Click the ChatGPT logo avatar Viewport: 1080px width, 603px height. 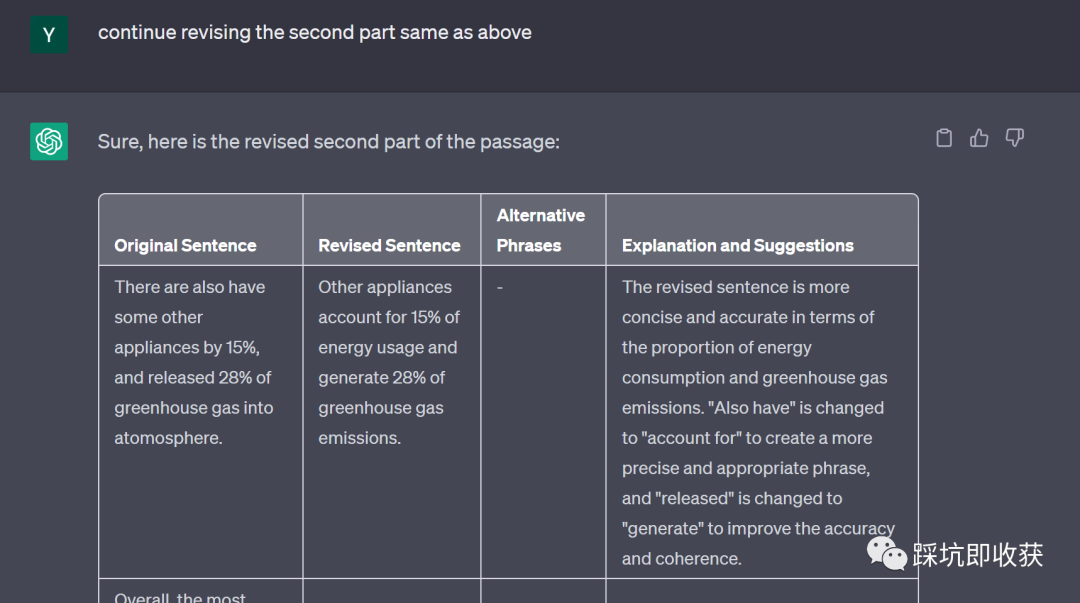pyautogui.click(x=49, y=142)
